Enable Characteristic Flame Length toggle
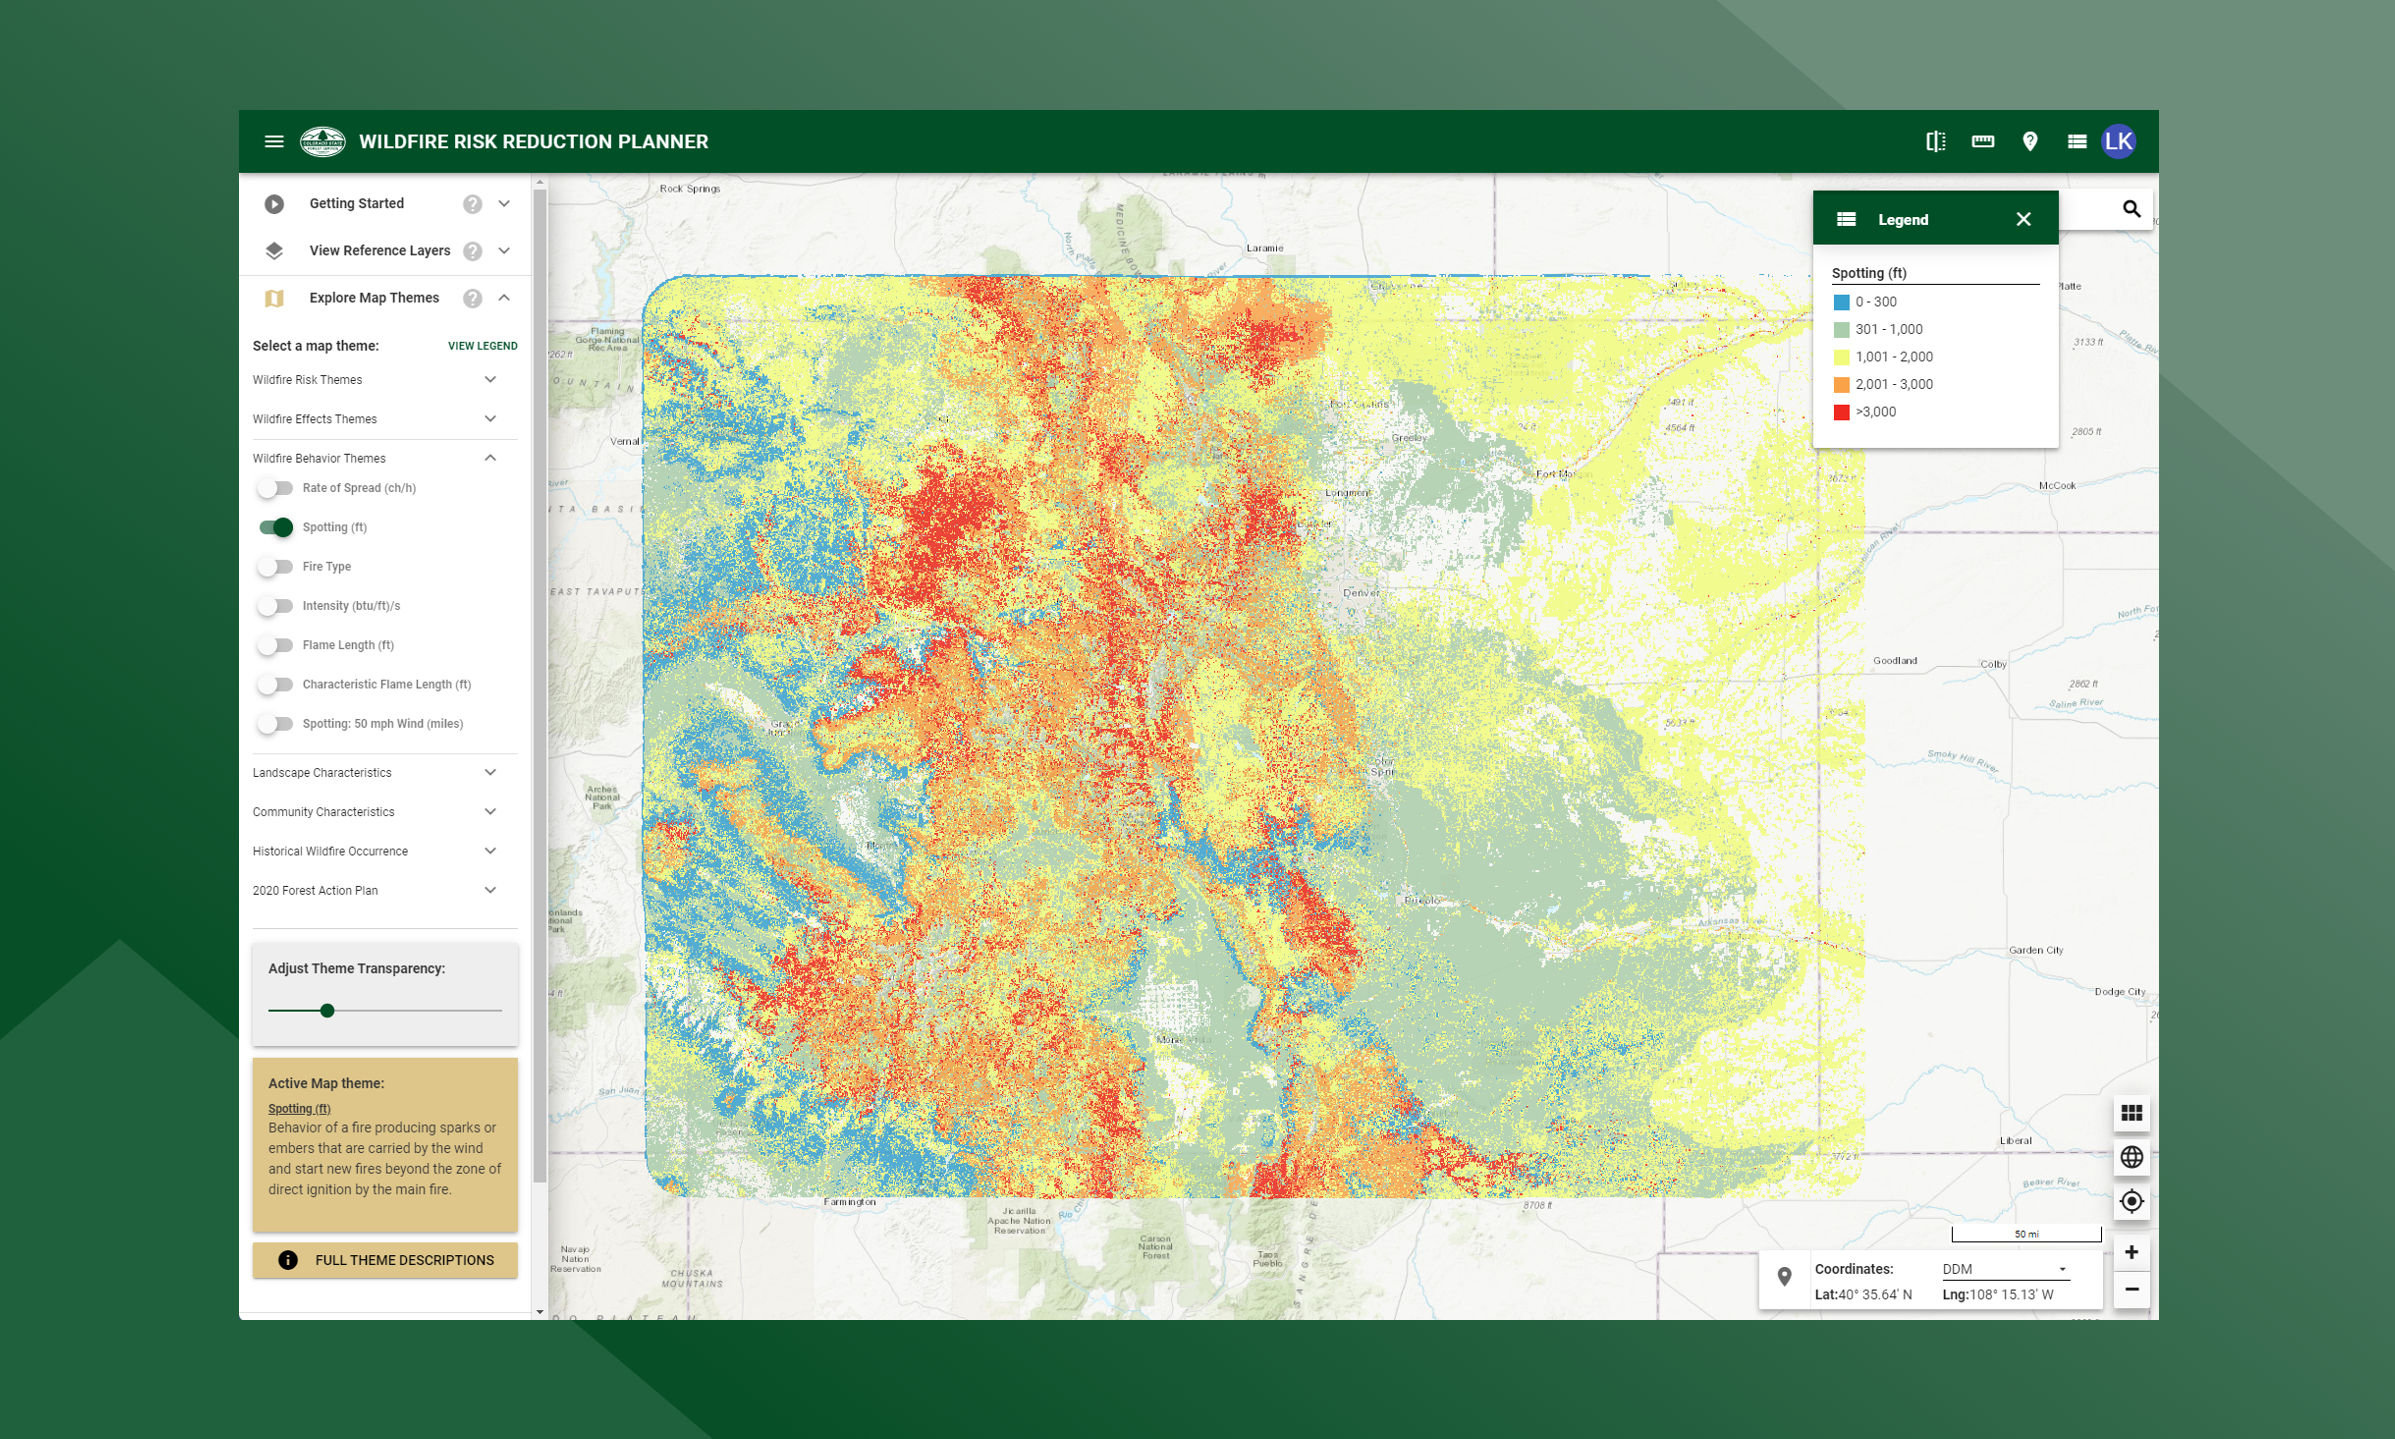The height and width of the screenshot is (1439, 2395). coord(275,684)
